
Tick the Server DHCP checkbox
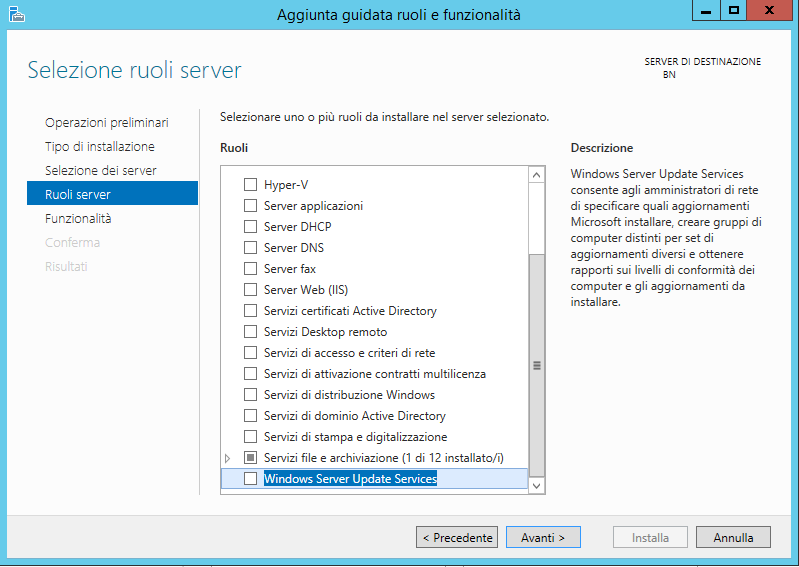pyautogui.click(x=250, y=226)
